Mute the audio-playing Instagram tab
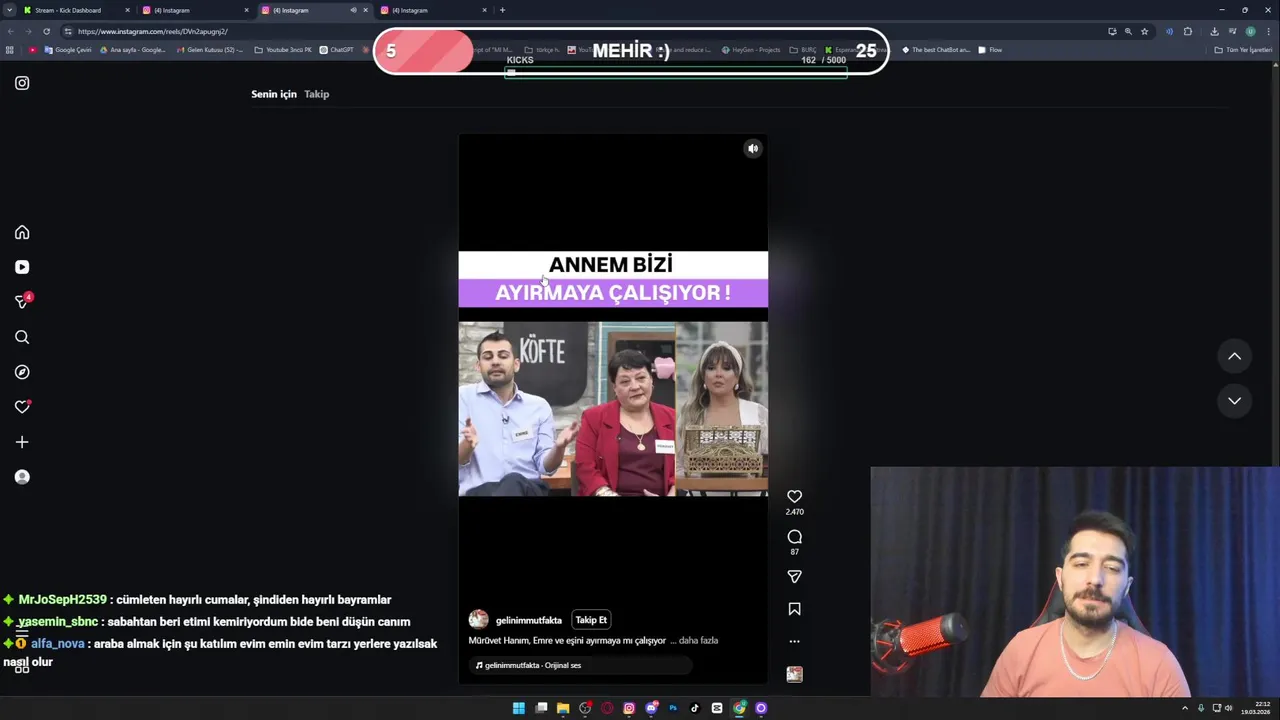1280x720 pixels. pyautogui.click(x=353, y=10)
